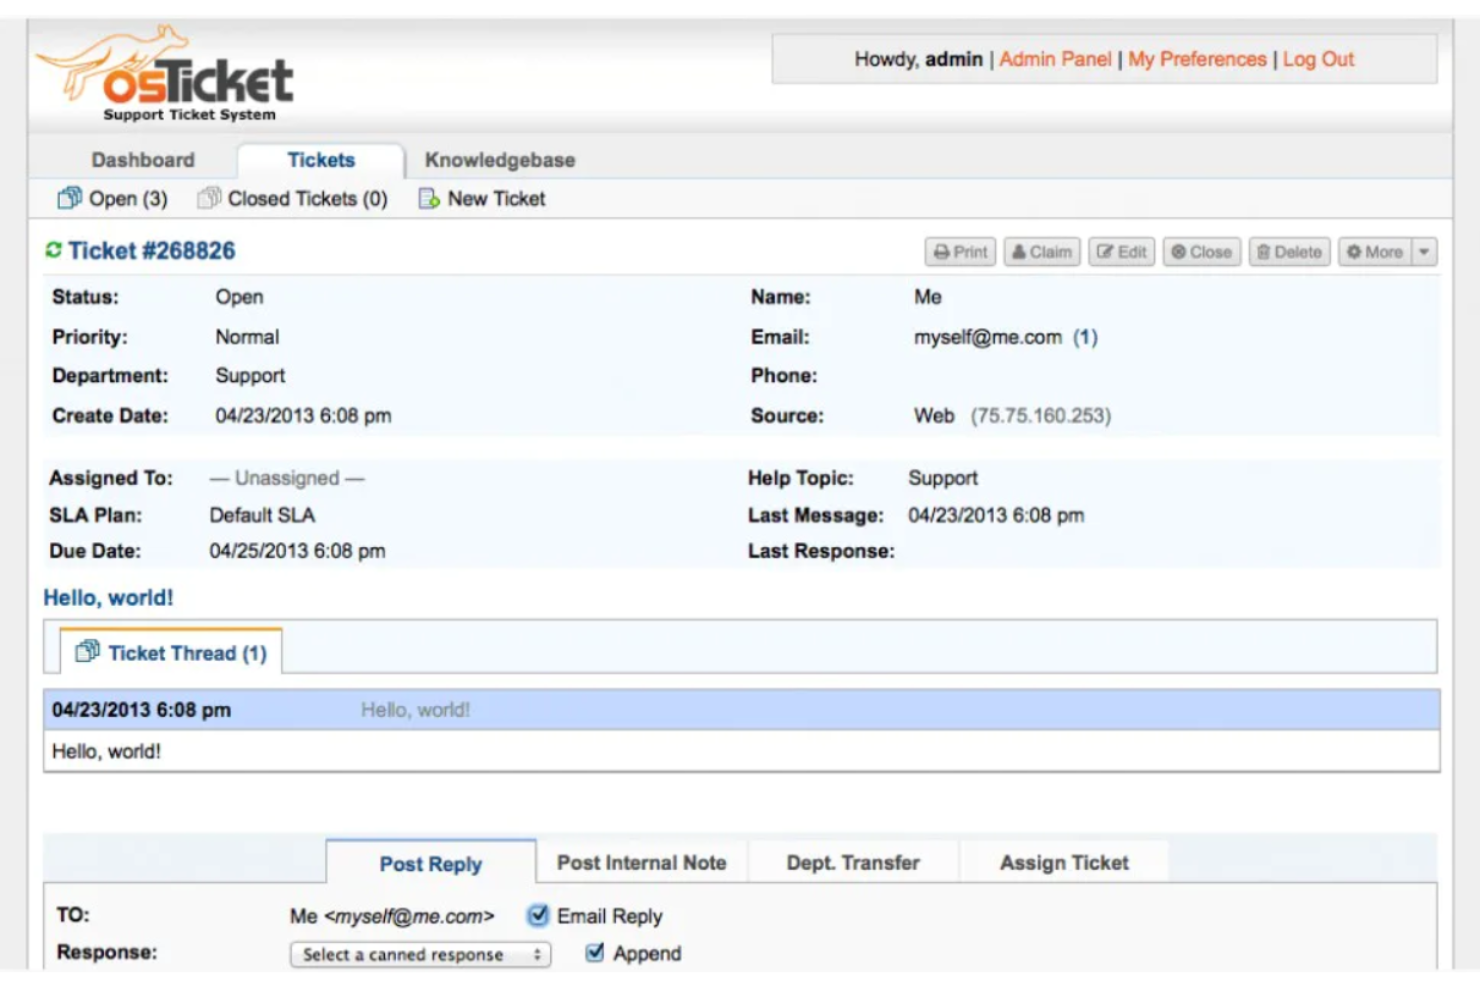Switch to the Knowledgebase tab
This screenshot has width=1480, height=987.
(x=500, y=159)
